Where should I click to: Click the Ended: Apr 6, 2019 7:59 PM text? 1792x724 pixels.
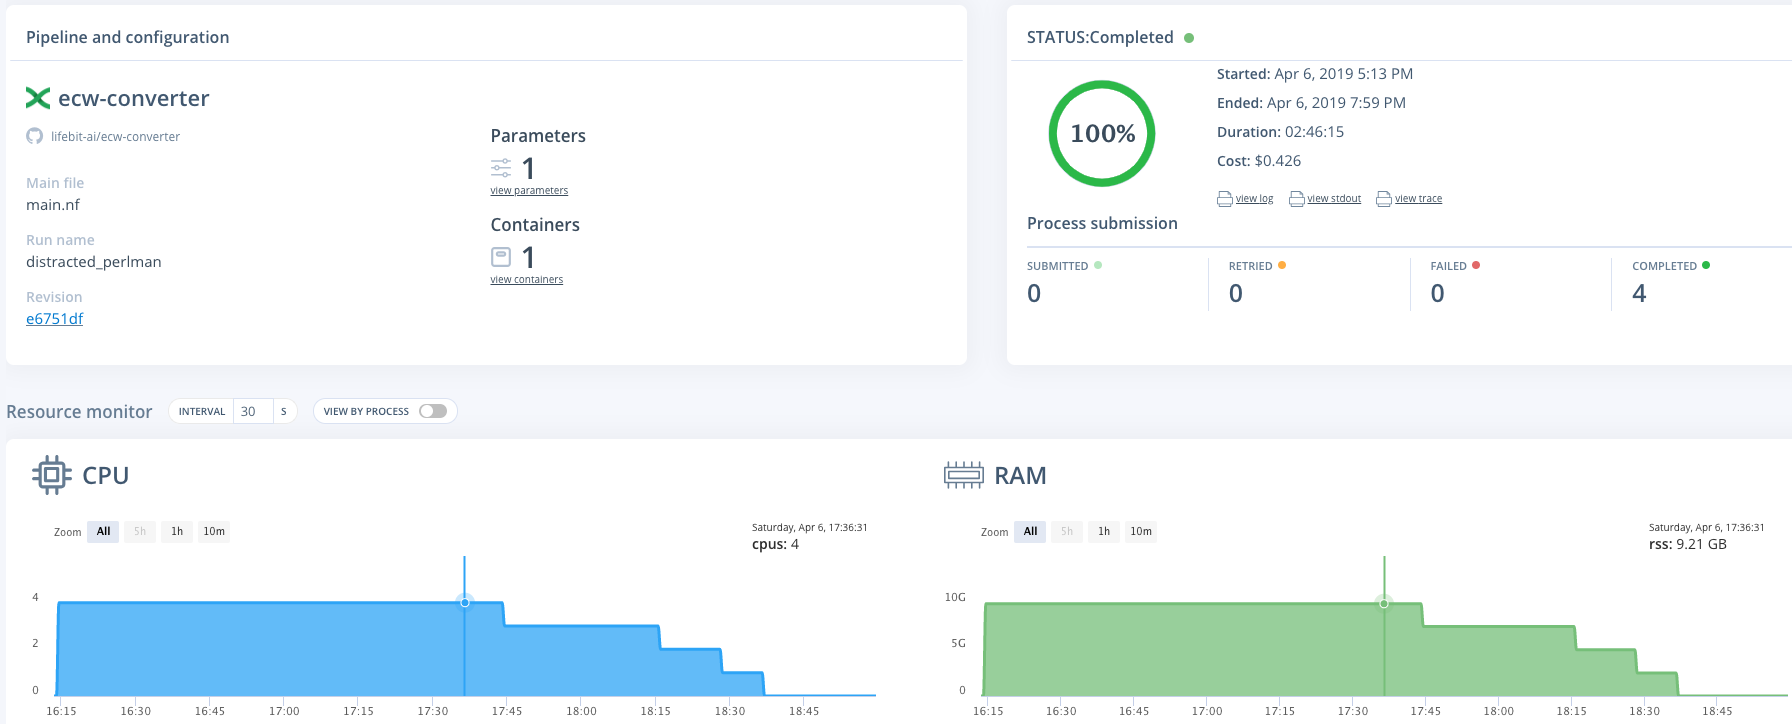pyautogui.click(x=1311, y=103)
